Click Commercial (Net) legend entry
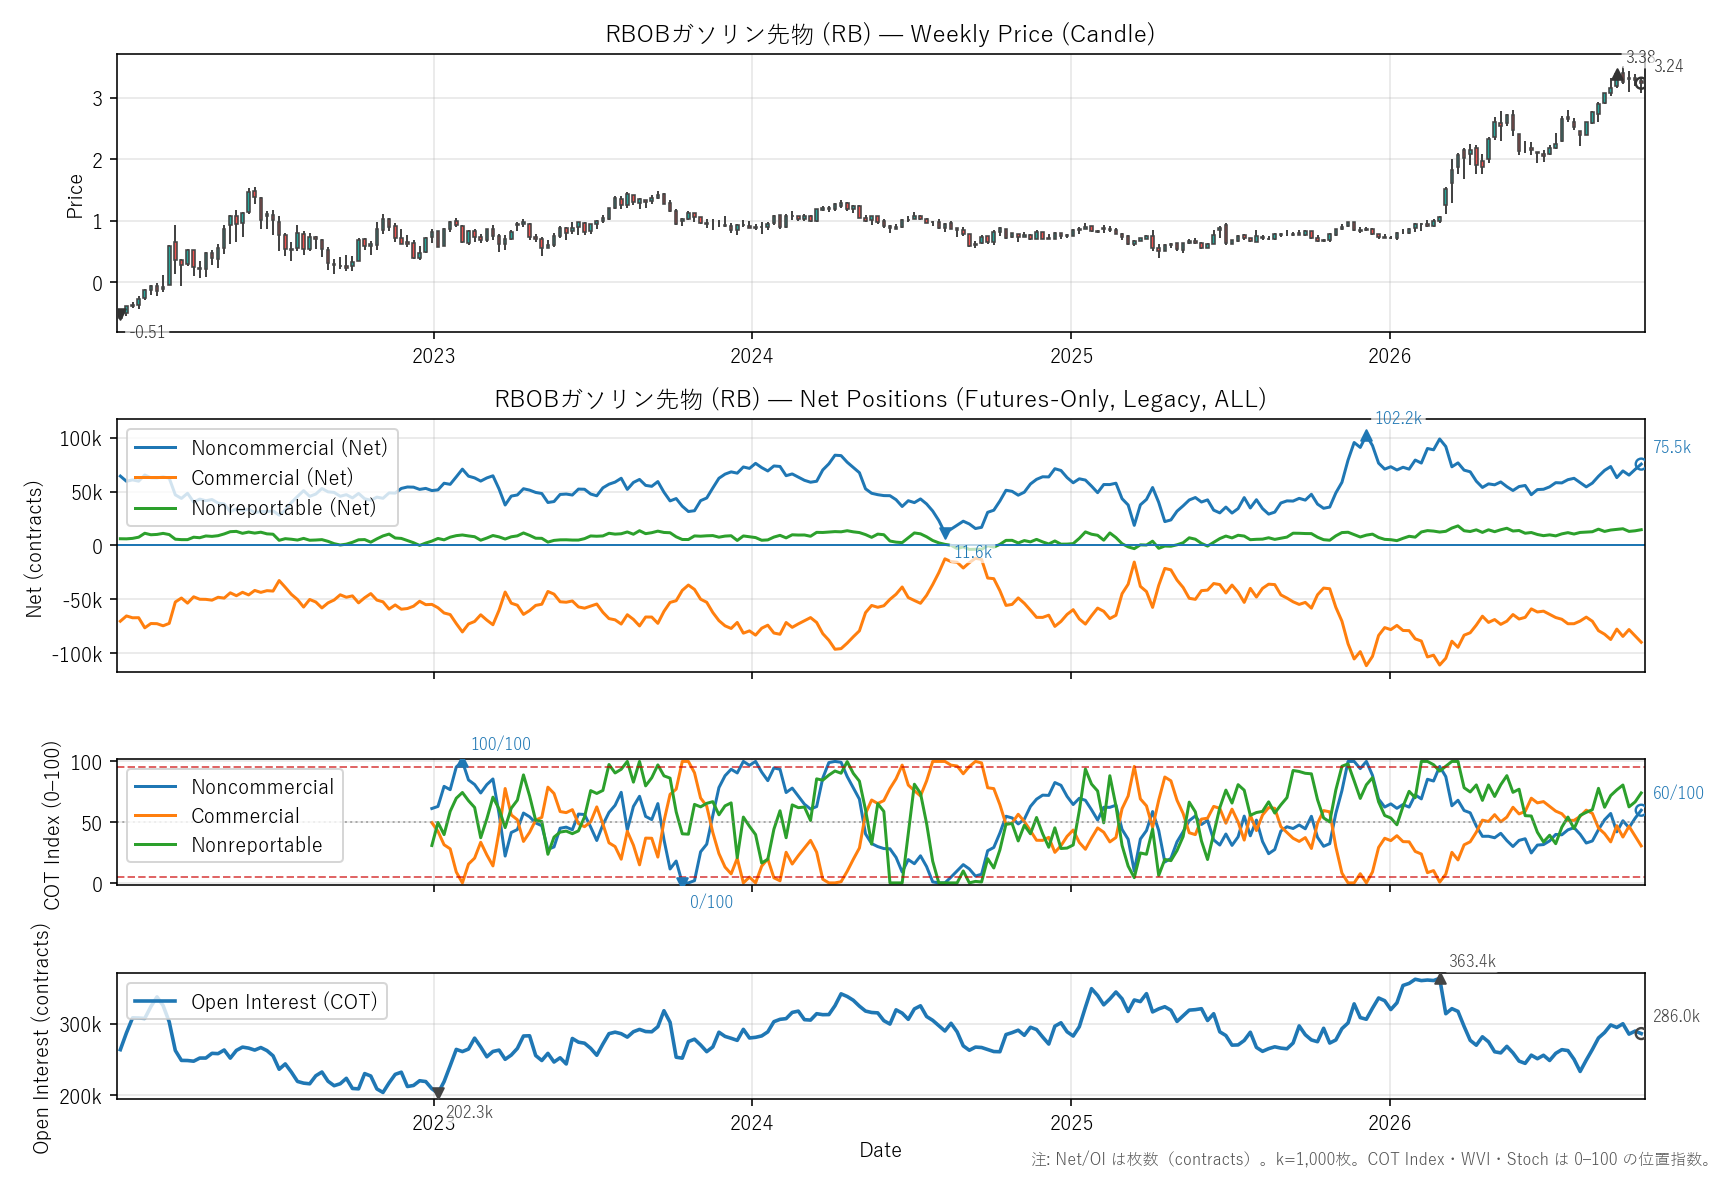The height and width of the screenshot is (1180, 1728). (244, 478)
